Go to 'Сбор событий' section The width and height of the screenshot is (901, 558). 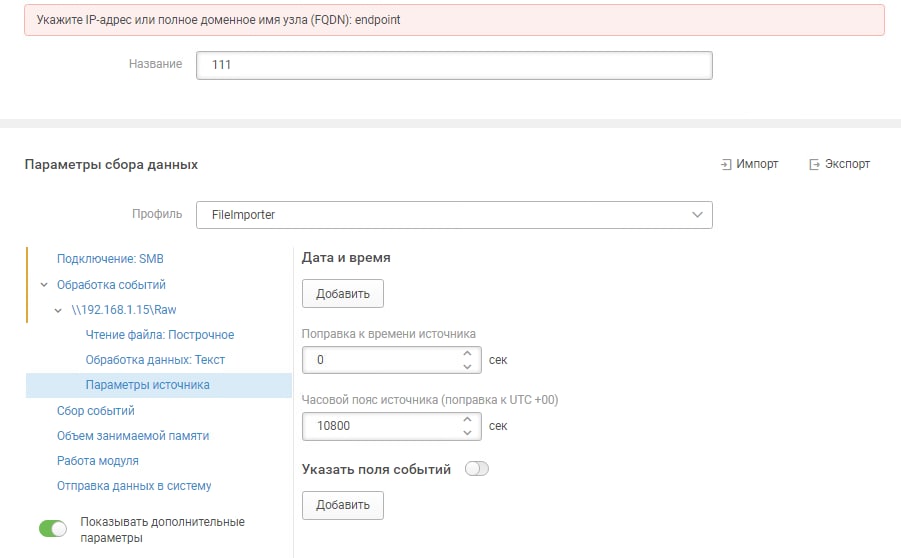[95, 411]
